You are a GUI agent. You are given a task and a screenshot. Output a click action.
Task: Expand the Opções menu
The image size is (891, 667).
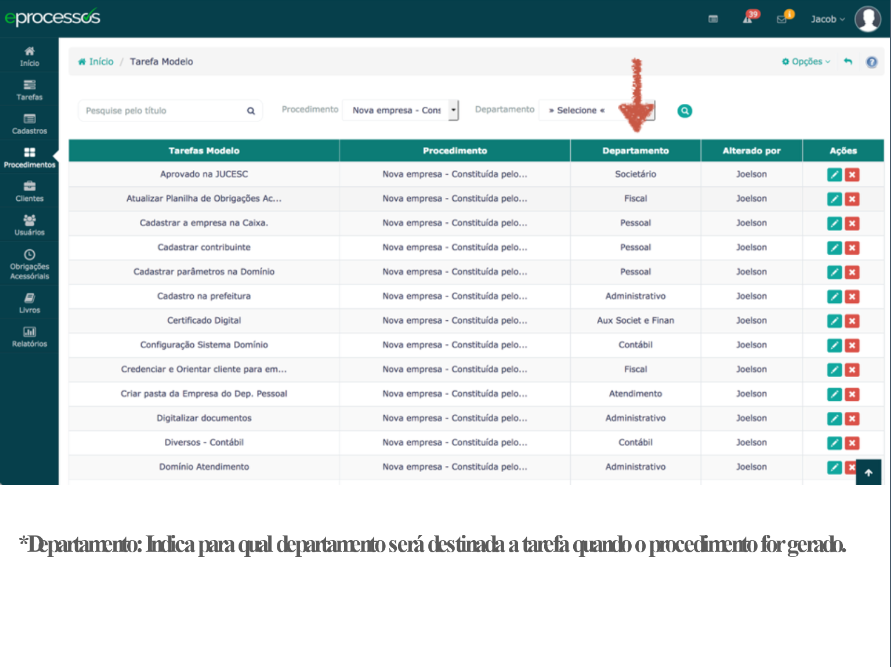pos(806,62)
